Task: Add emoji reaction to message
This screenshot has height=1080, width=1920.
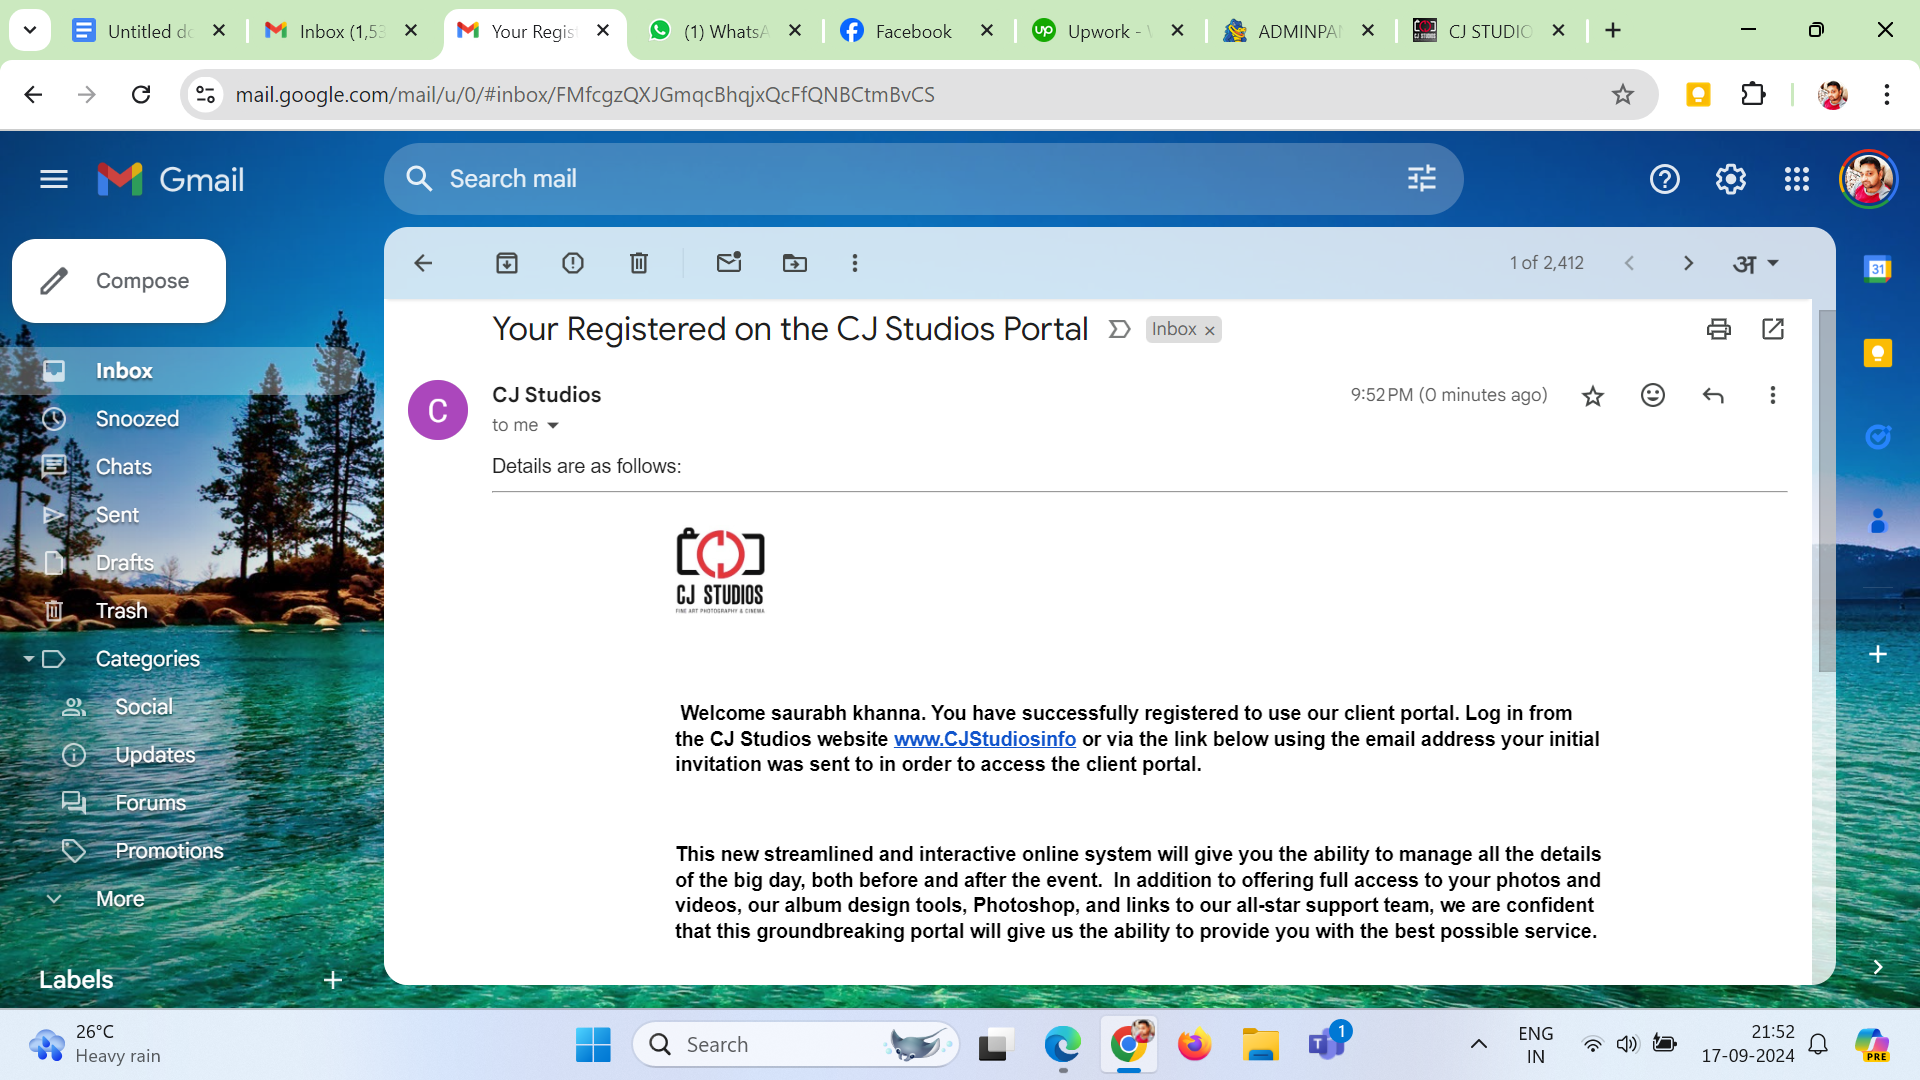Action: coord(1653,395)
